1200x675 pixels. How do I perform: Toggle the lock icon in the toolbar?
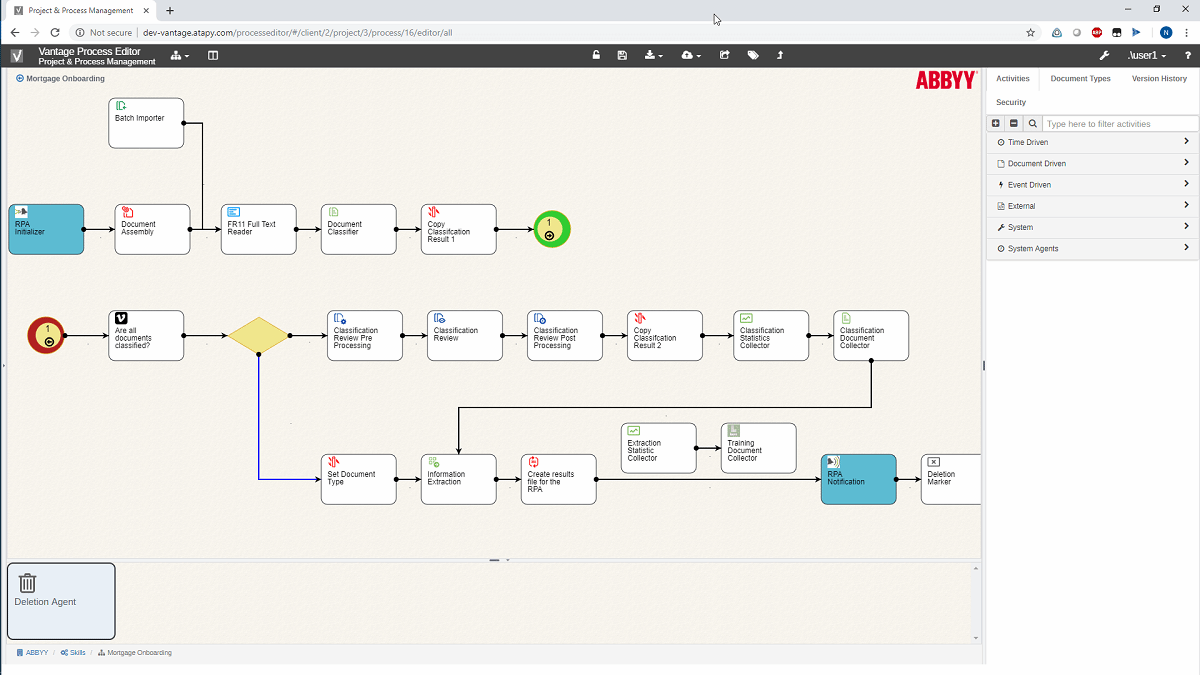tap(596, 55)
